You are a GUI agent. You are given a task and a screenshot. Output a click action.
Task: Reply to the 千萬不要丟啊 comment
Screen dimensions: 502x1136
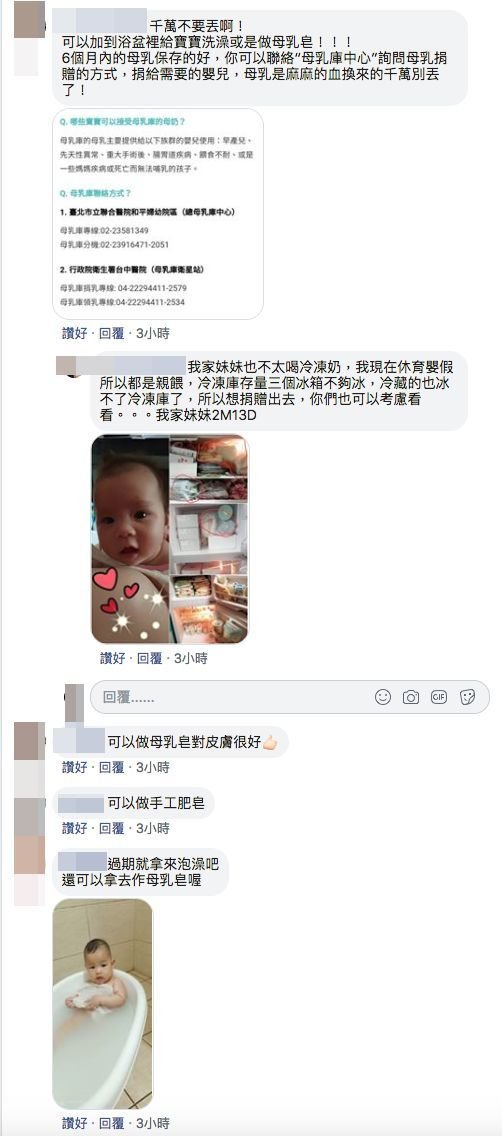111,333
